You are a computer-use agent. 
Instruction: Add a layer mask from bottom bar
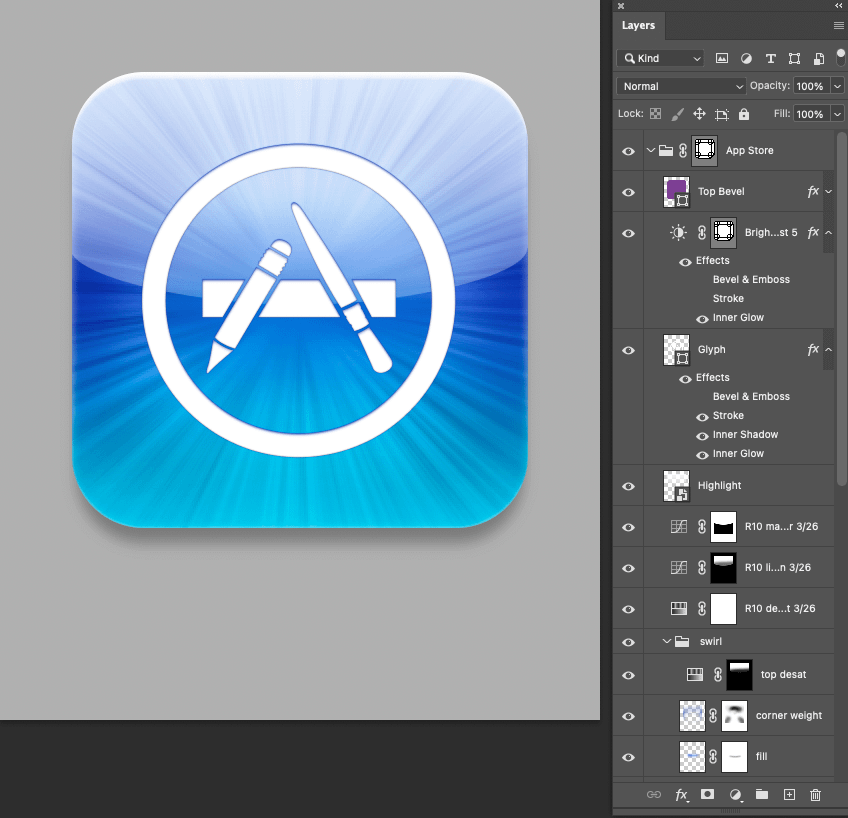pyautogui.click(x=707, y=795)
